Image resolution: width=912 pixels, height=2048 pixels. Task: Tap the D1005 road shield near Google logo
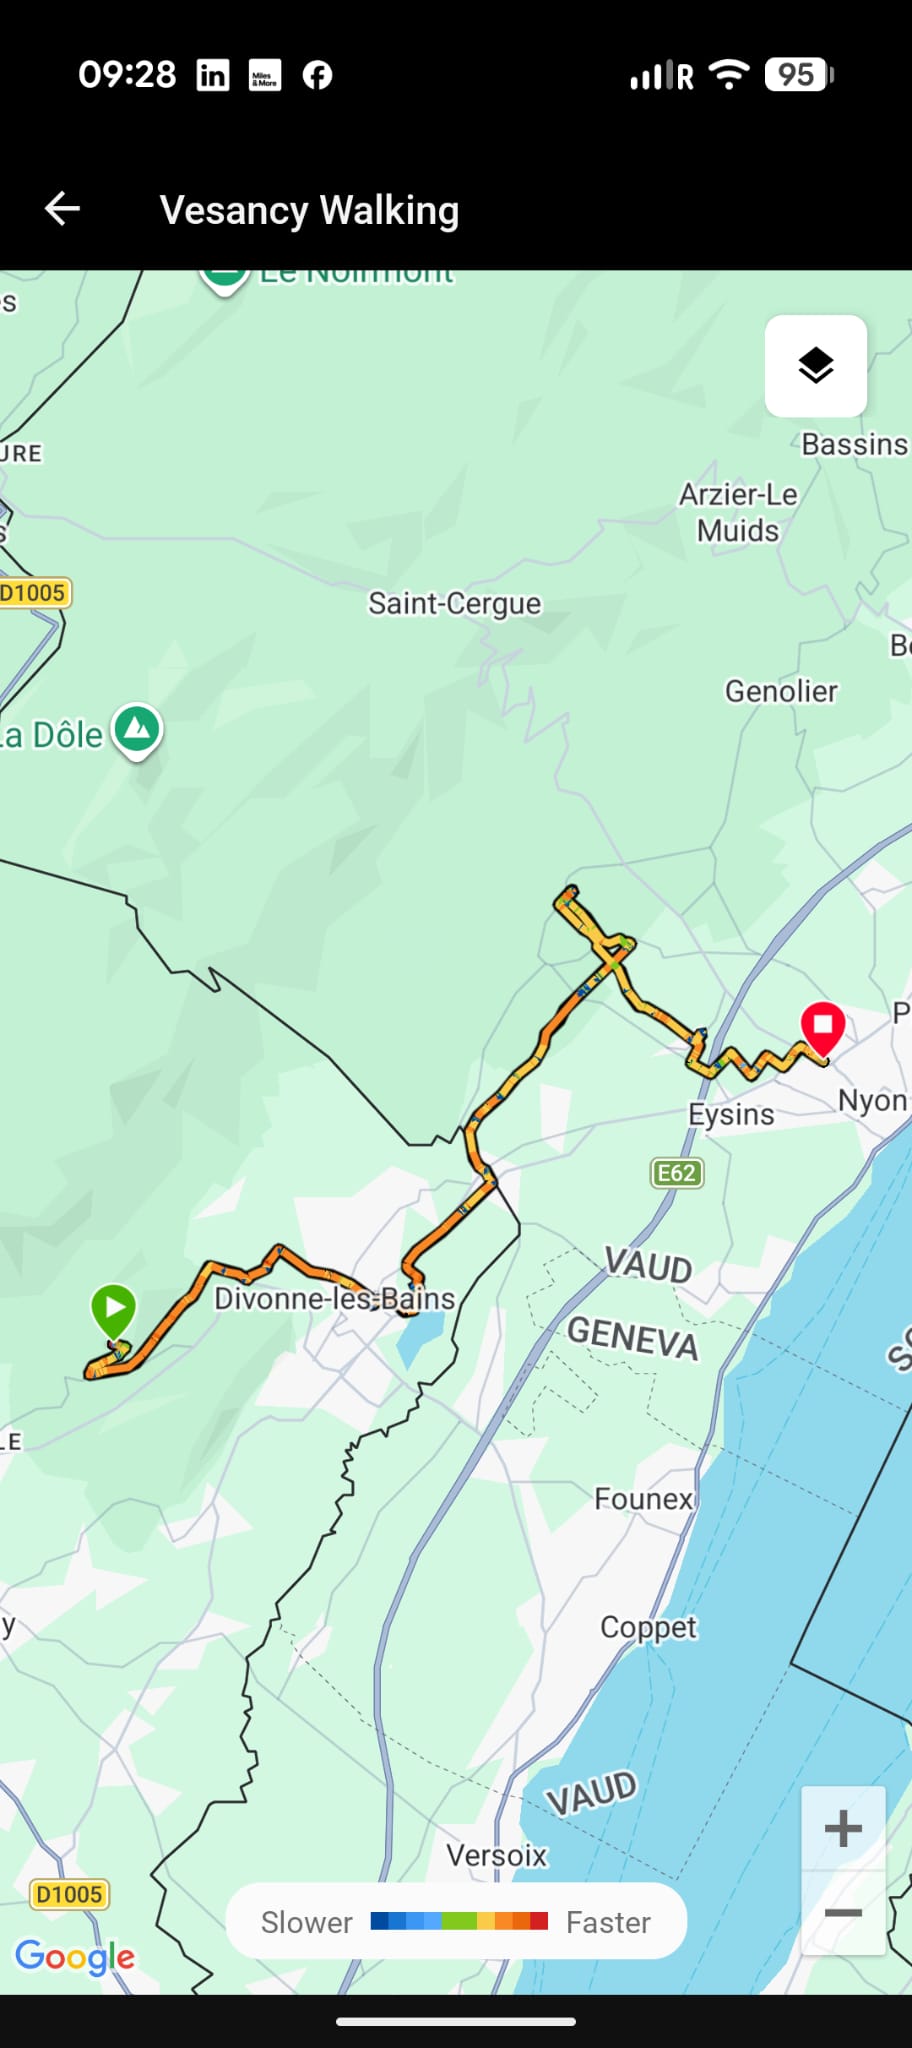69,1894
